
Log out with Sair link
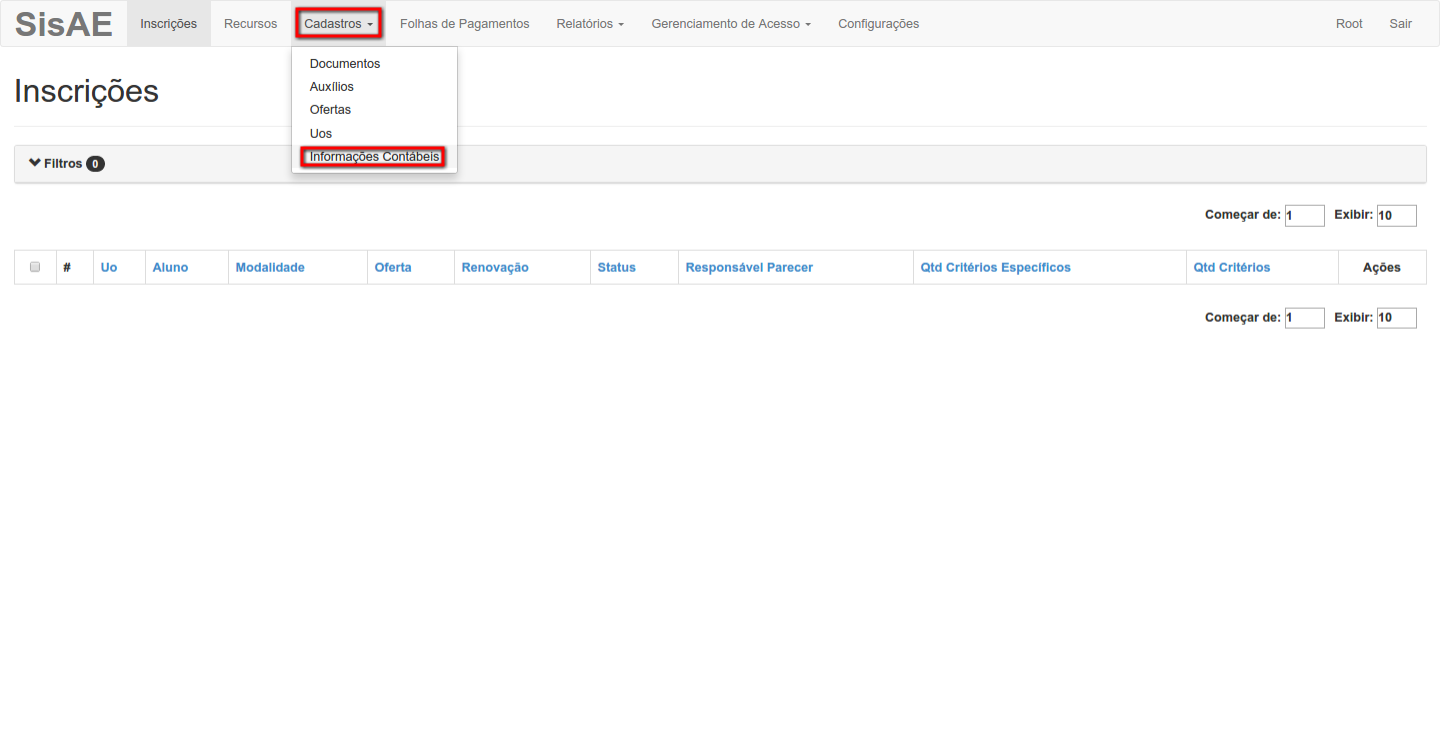point(1401,24)
